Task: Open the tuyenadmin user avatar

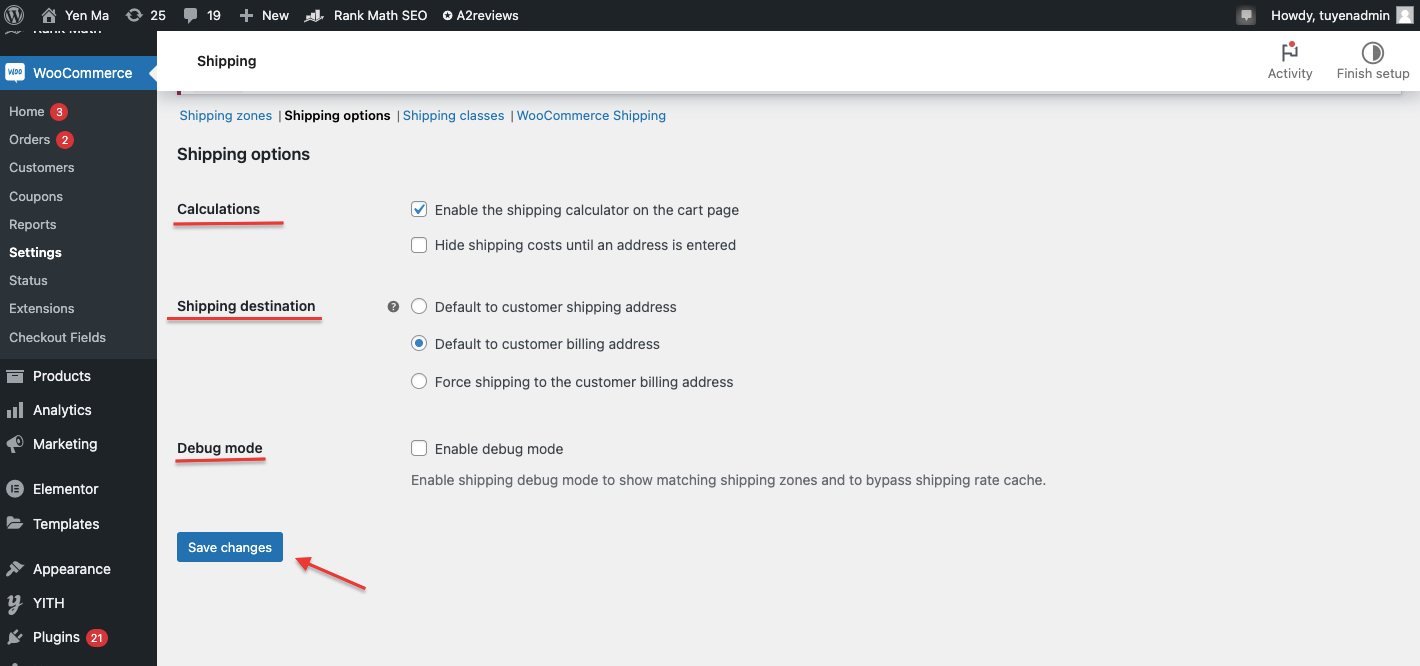Action: point(1405,15)
